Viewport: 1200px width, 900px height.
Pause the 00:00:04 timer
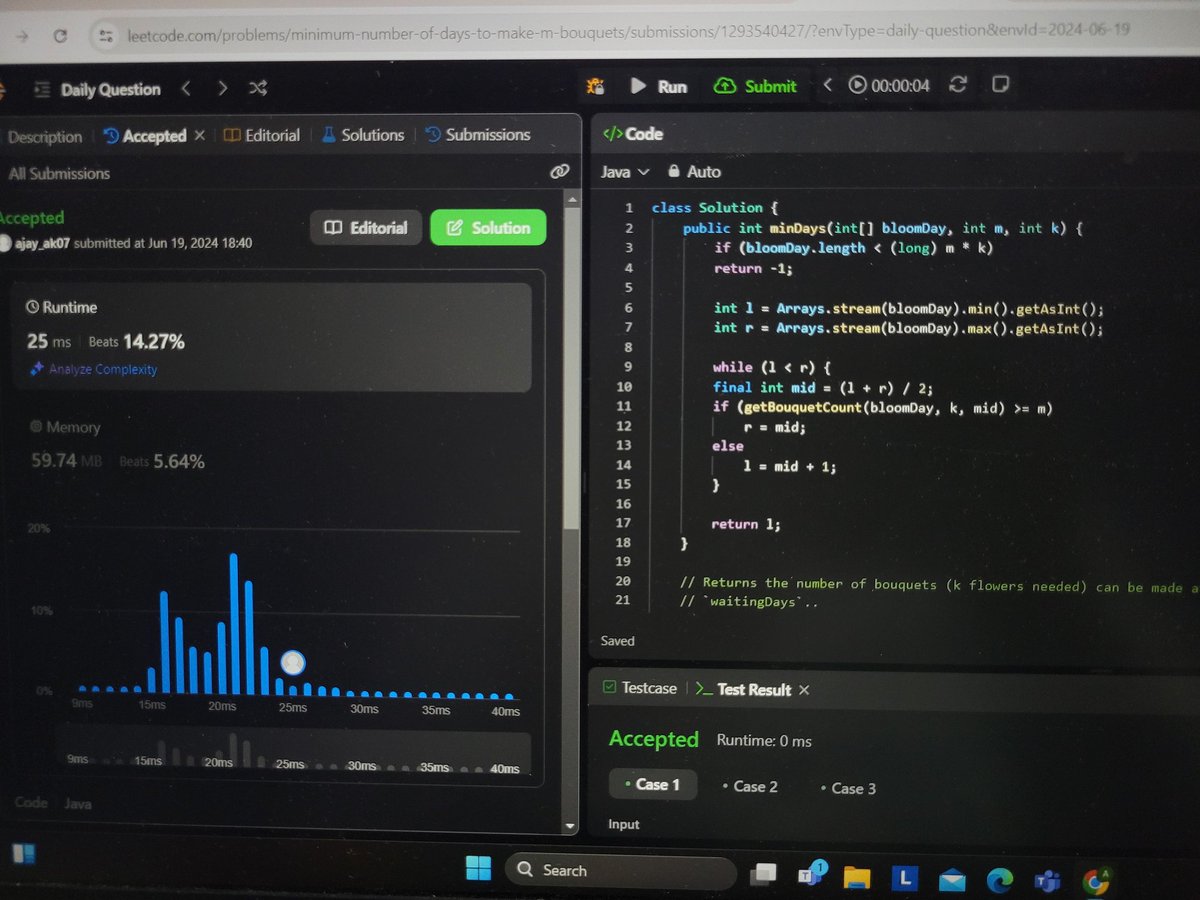click(857, 86)
